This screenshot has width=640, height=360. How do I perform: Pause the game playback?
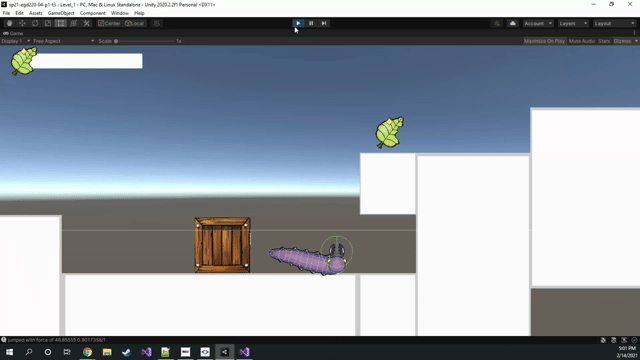point(311,23)
